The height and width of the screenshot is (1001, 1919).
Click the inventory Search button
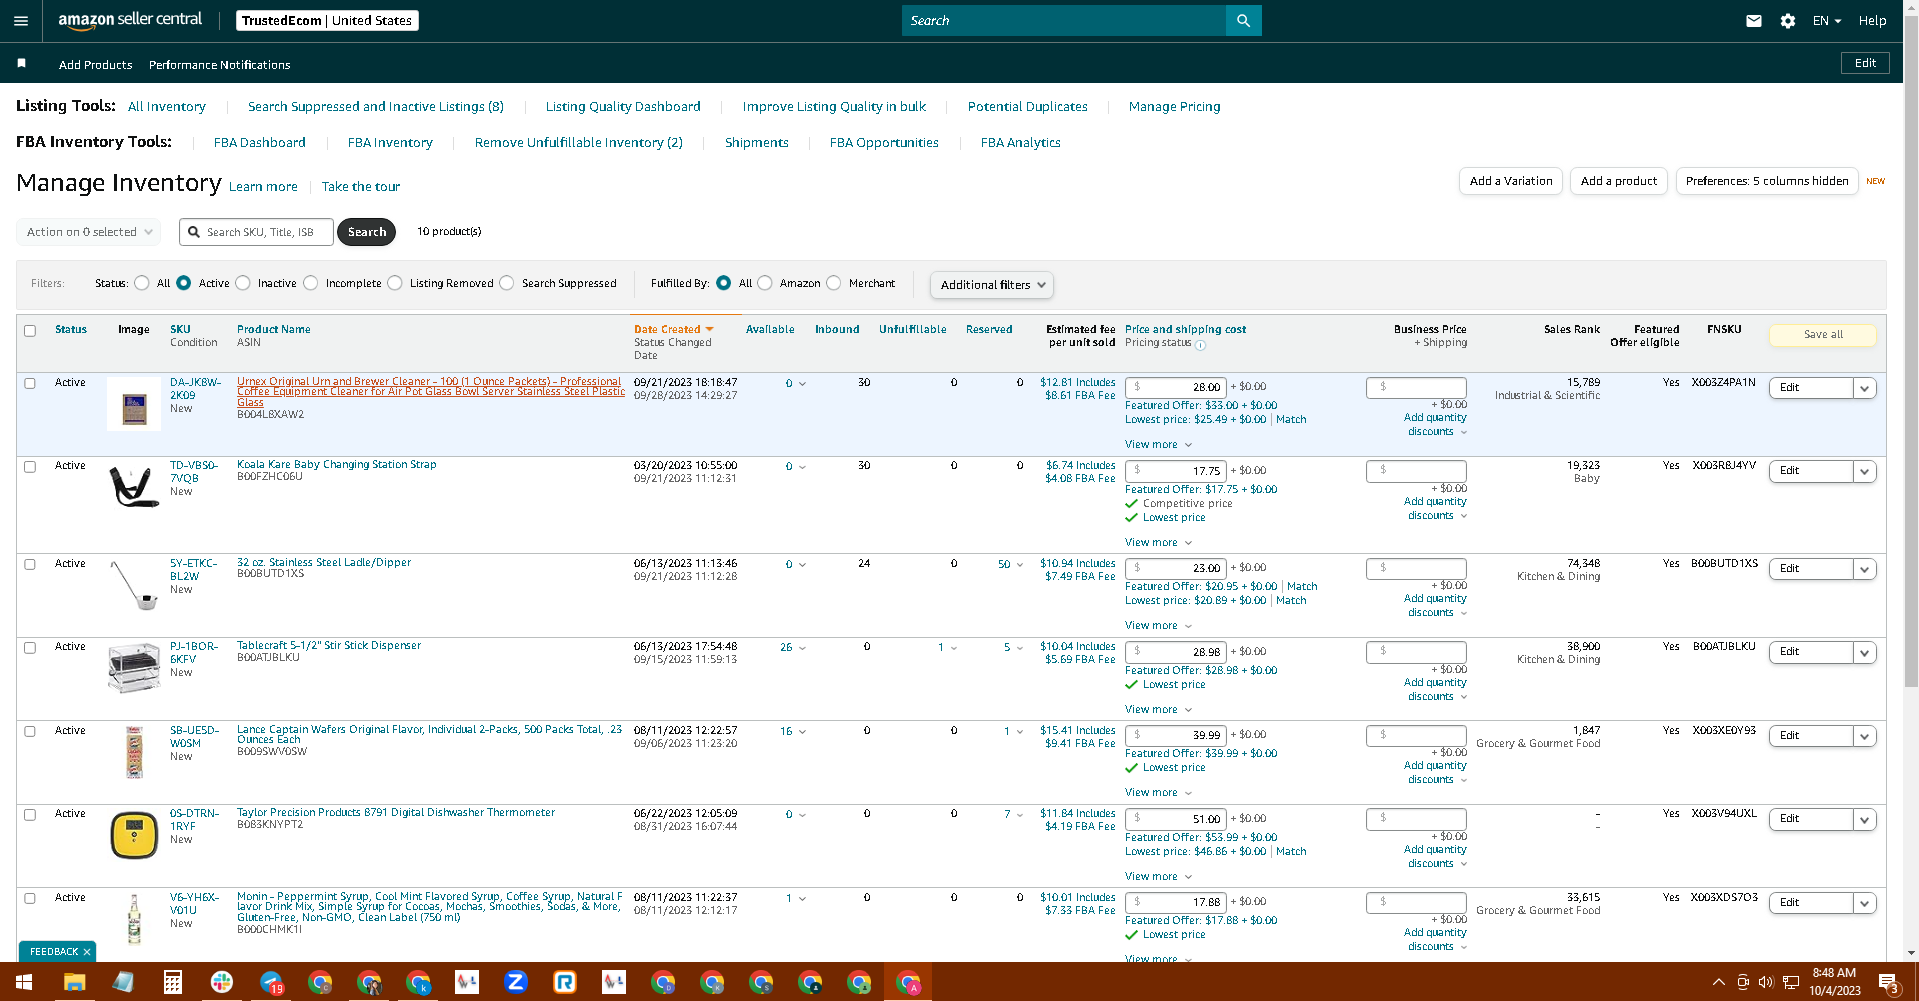[367, 232]
